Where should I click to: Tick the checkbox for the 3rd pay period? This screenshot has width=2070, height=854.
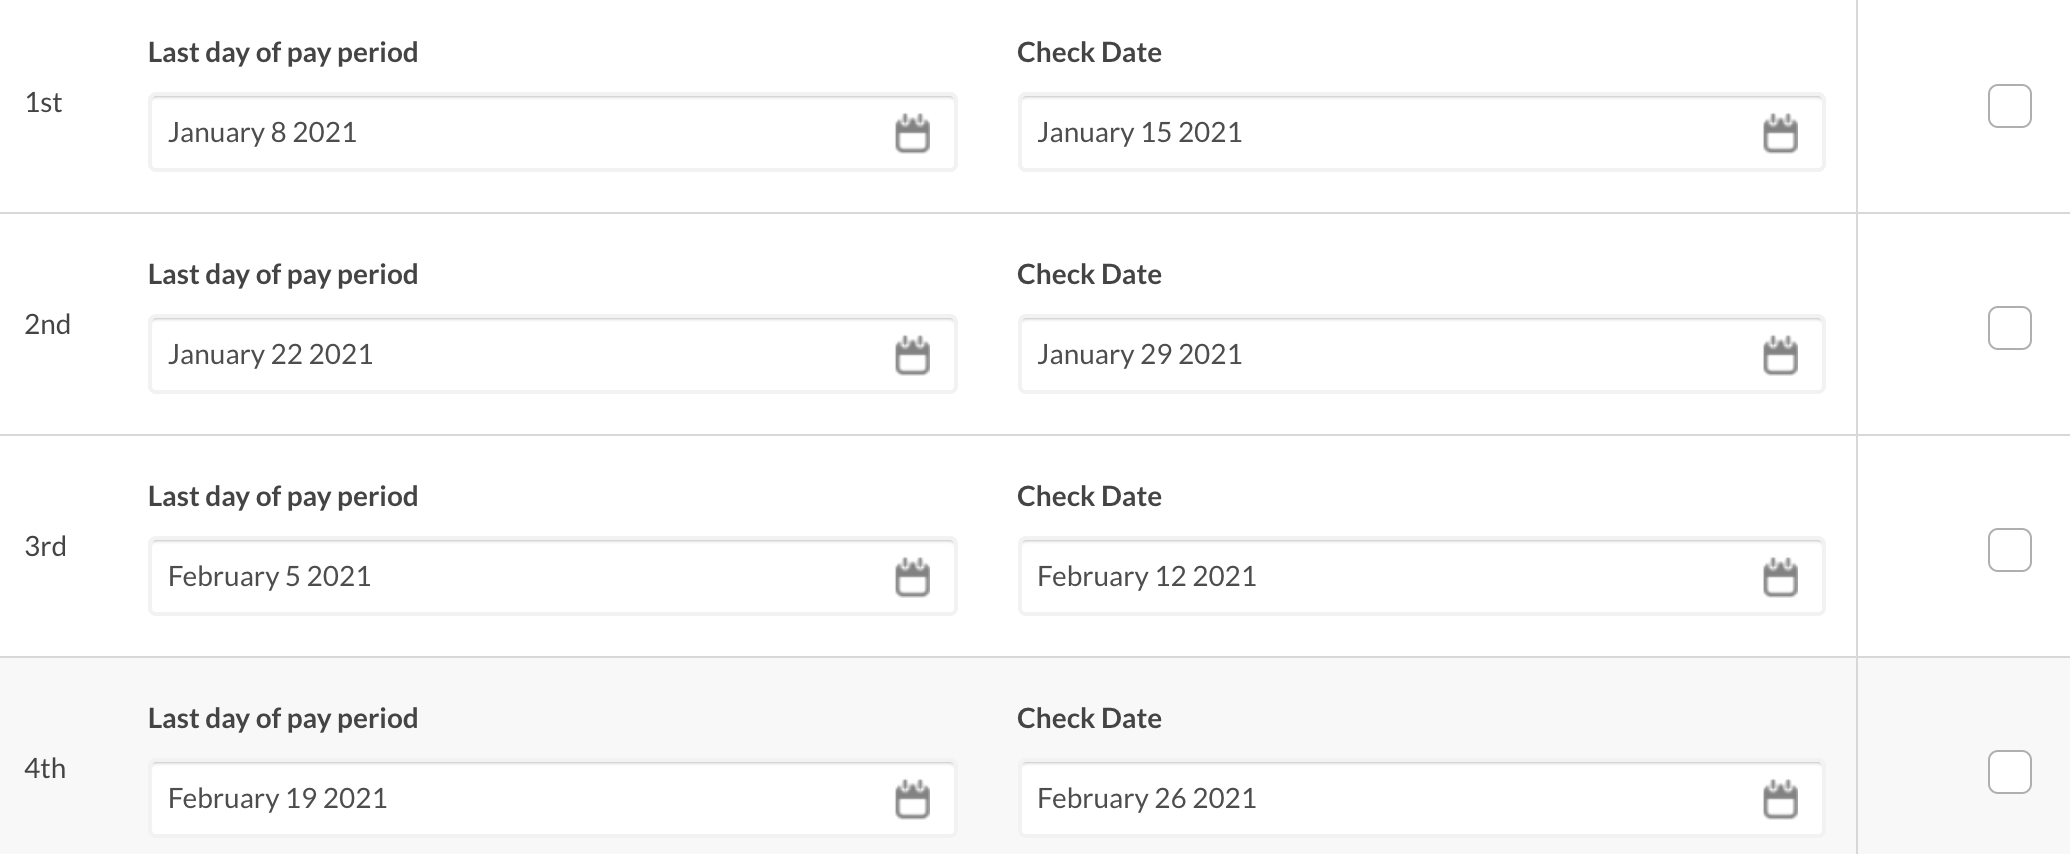(2009, 550)
